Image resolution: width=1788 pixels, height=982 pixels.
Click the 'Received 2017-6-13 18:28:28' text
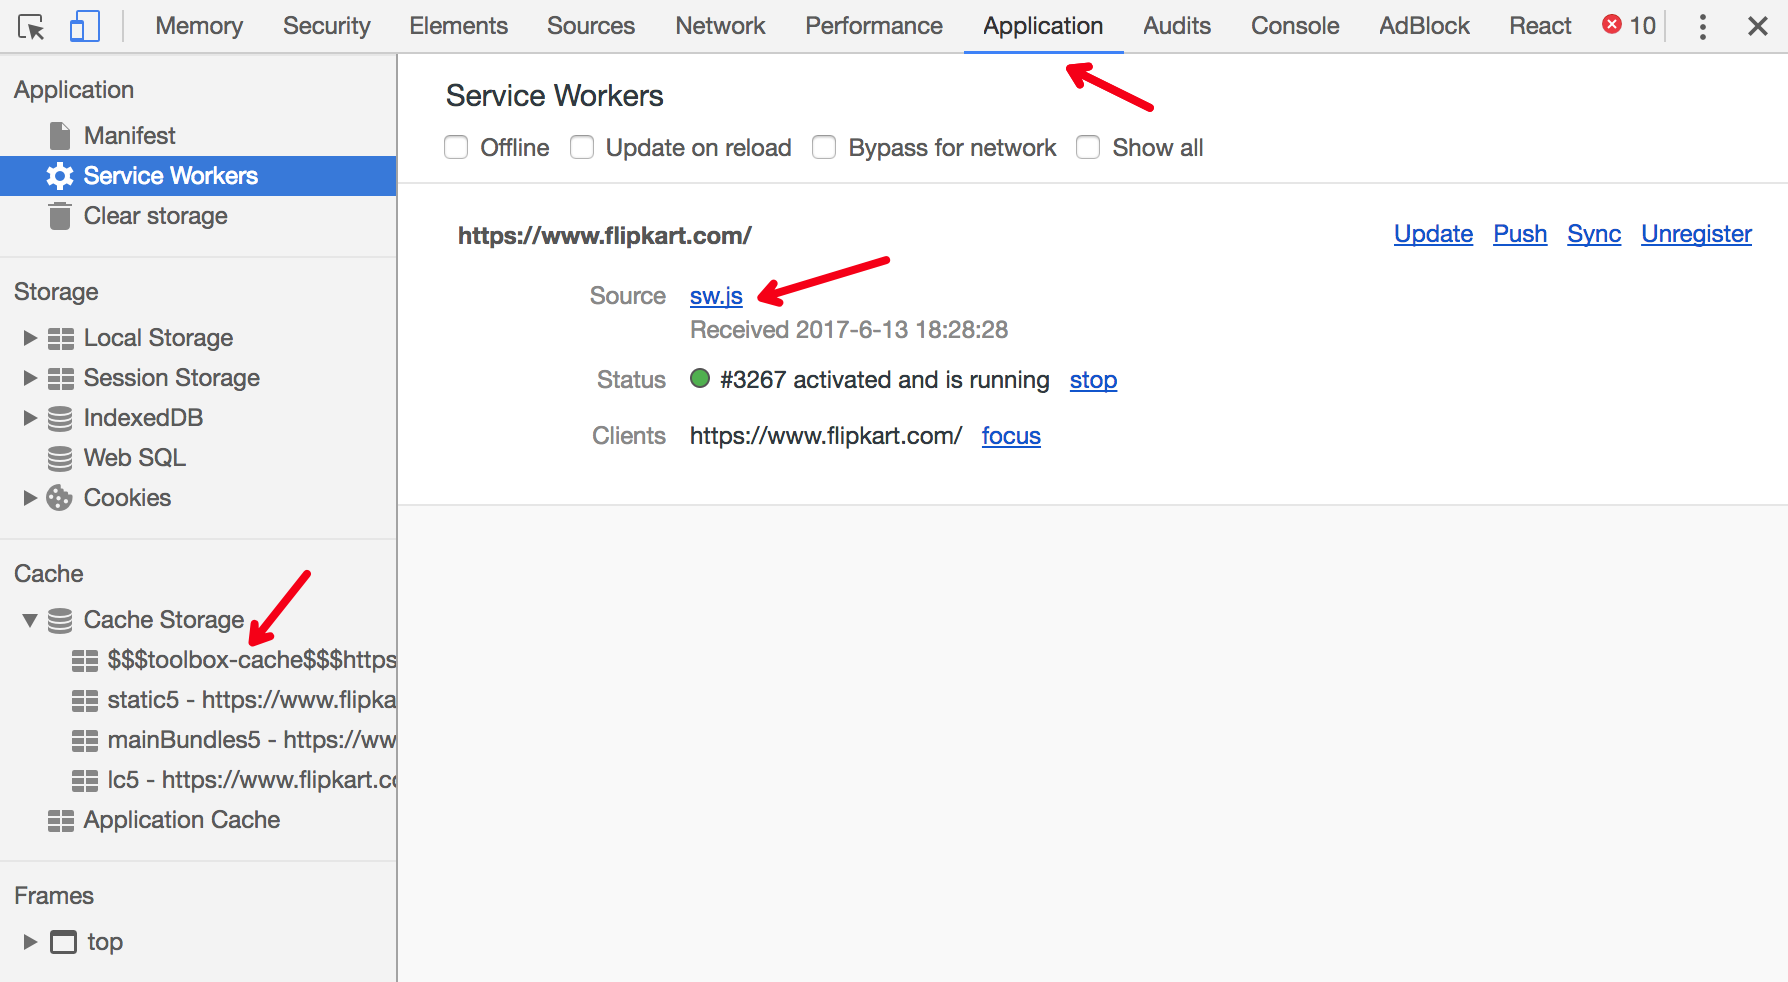point(849,330)
